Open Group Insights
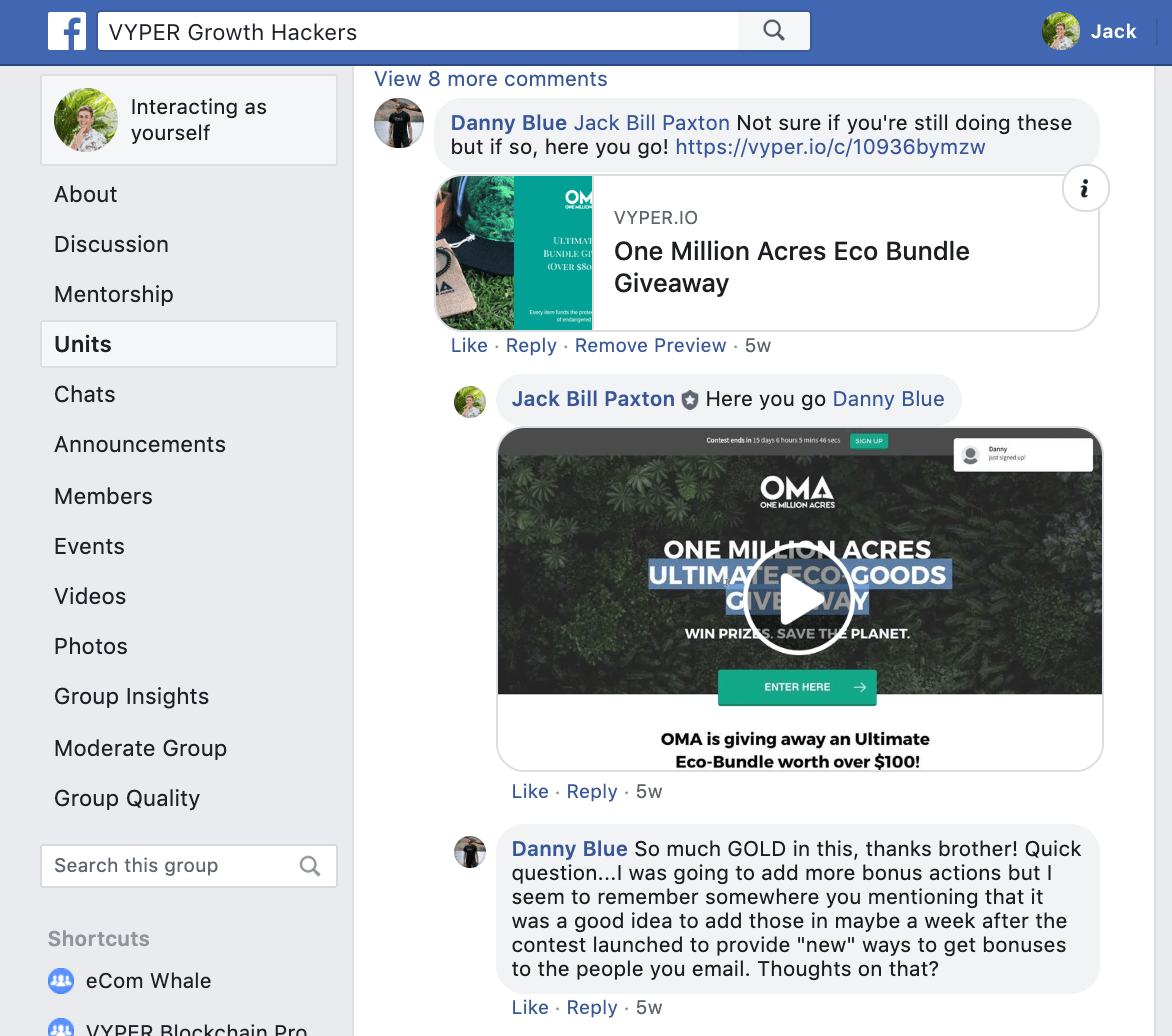1172x1036 pixels. pos(131,696)
